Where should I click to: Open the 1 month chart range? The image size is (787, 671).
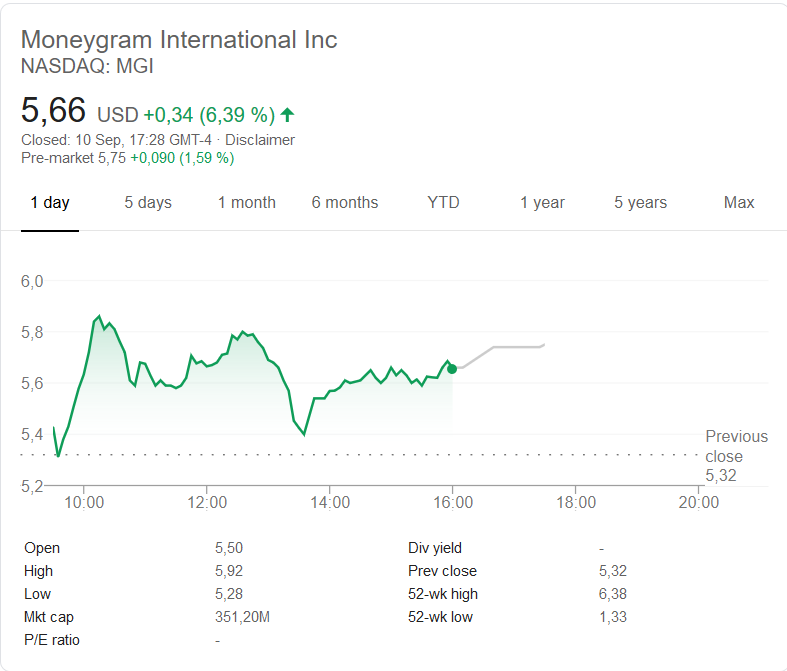point(247,203)
